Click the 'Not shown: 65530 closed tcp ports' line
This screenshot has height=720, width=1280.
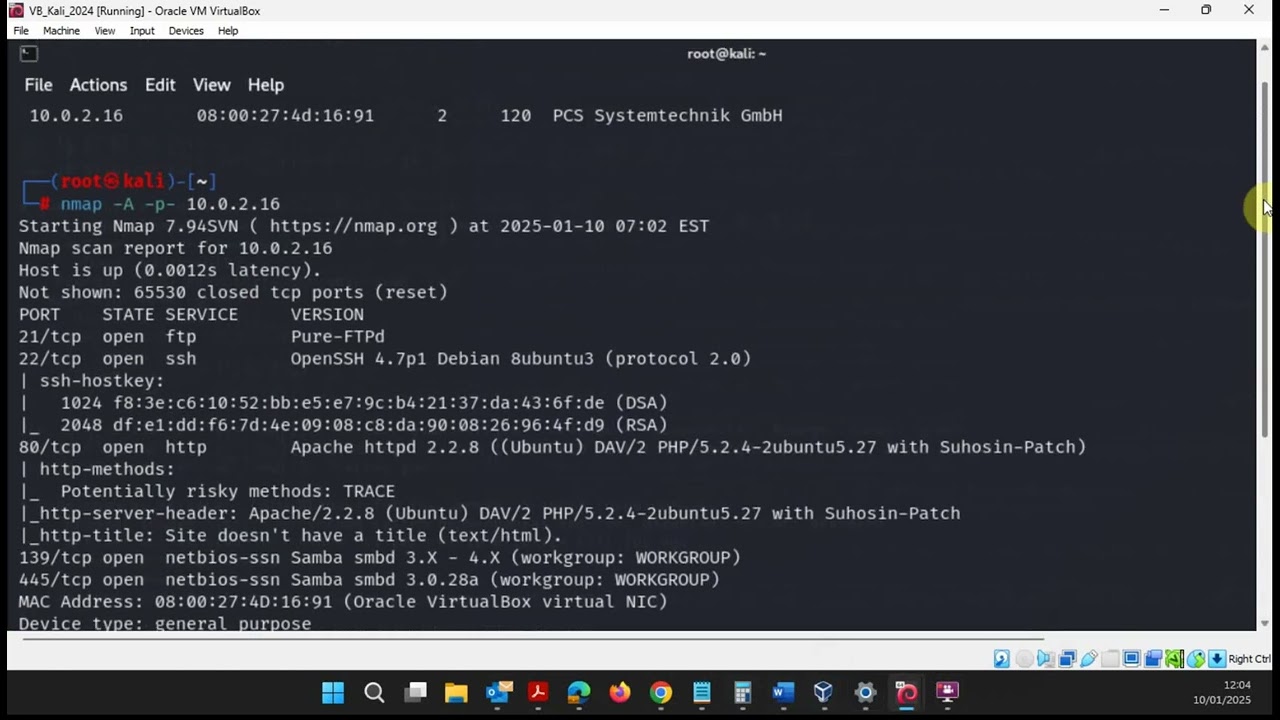(x=233, y=292)
